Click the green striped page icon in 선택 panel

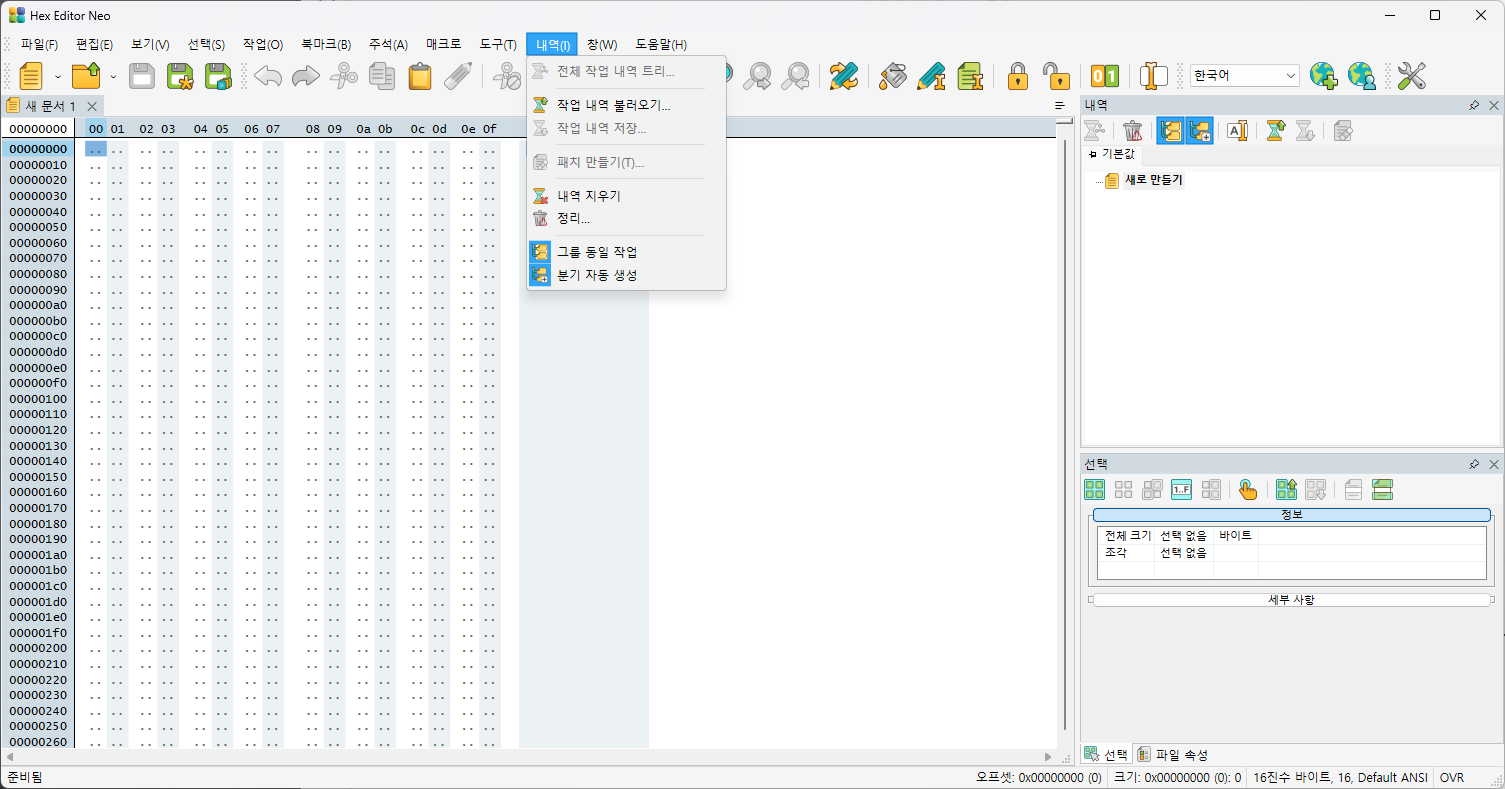tap(1383, 490)
